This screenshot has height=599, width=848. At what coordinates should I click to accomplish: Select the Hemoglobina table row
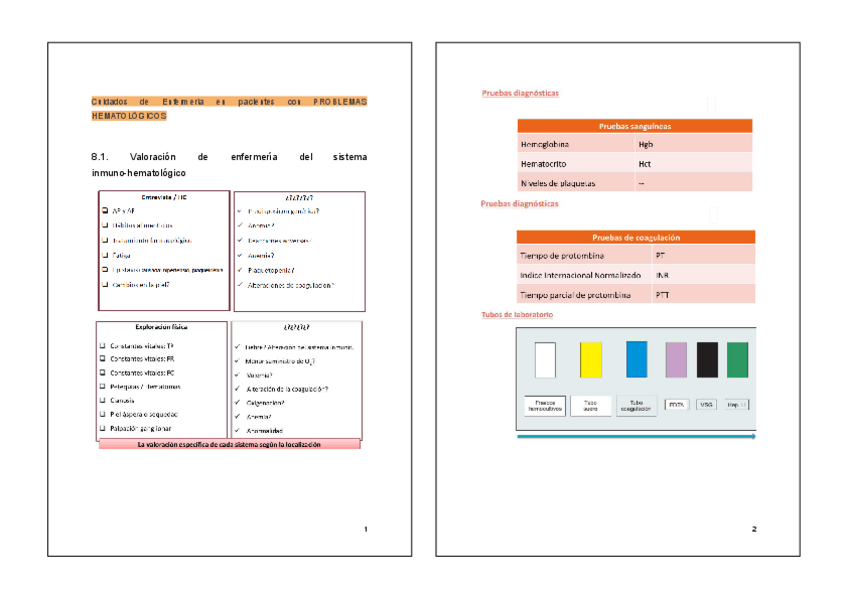pos(635,144)
